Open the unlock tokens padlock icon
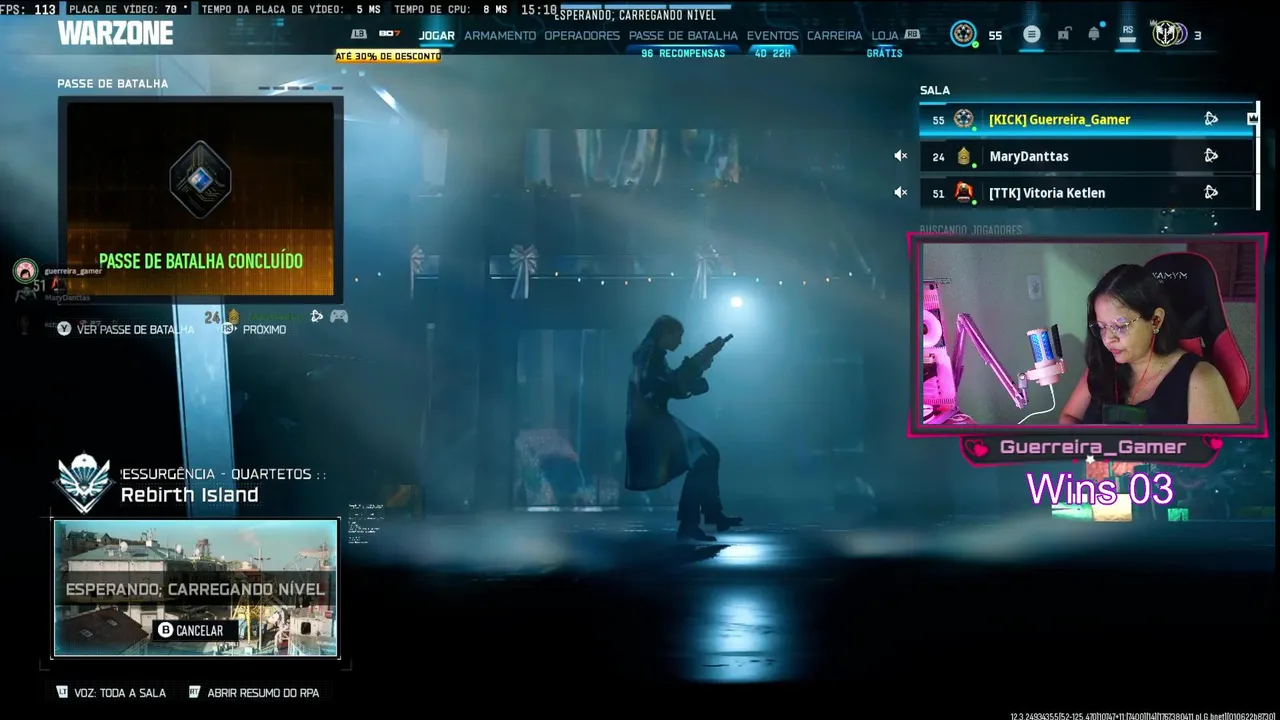1280x720 pixels. point(1063,34)
